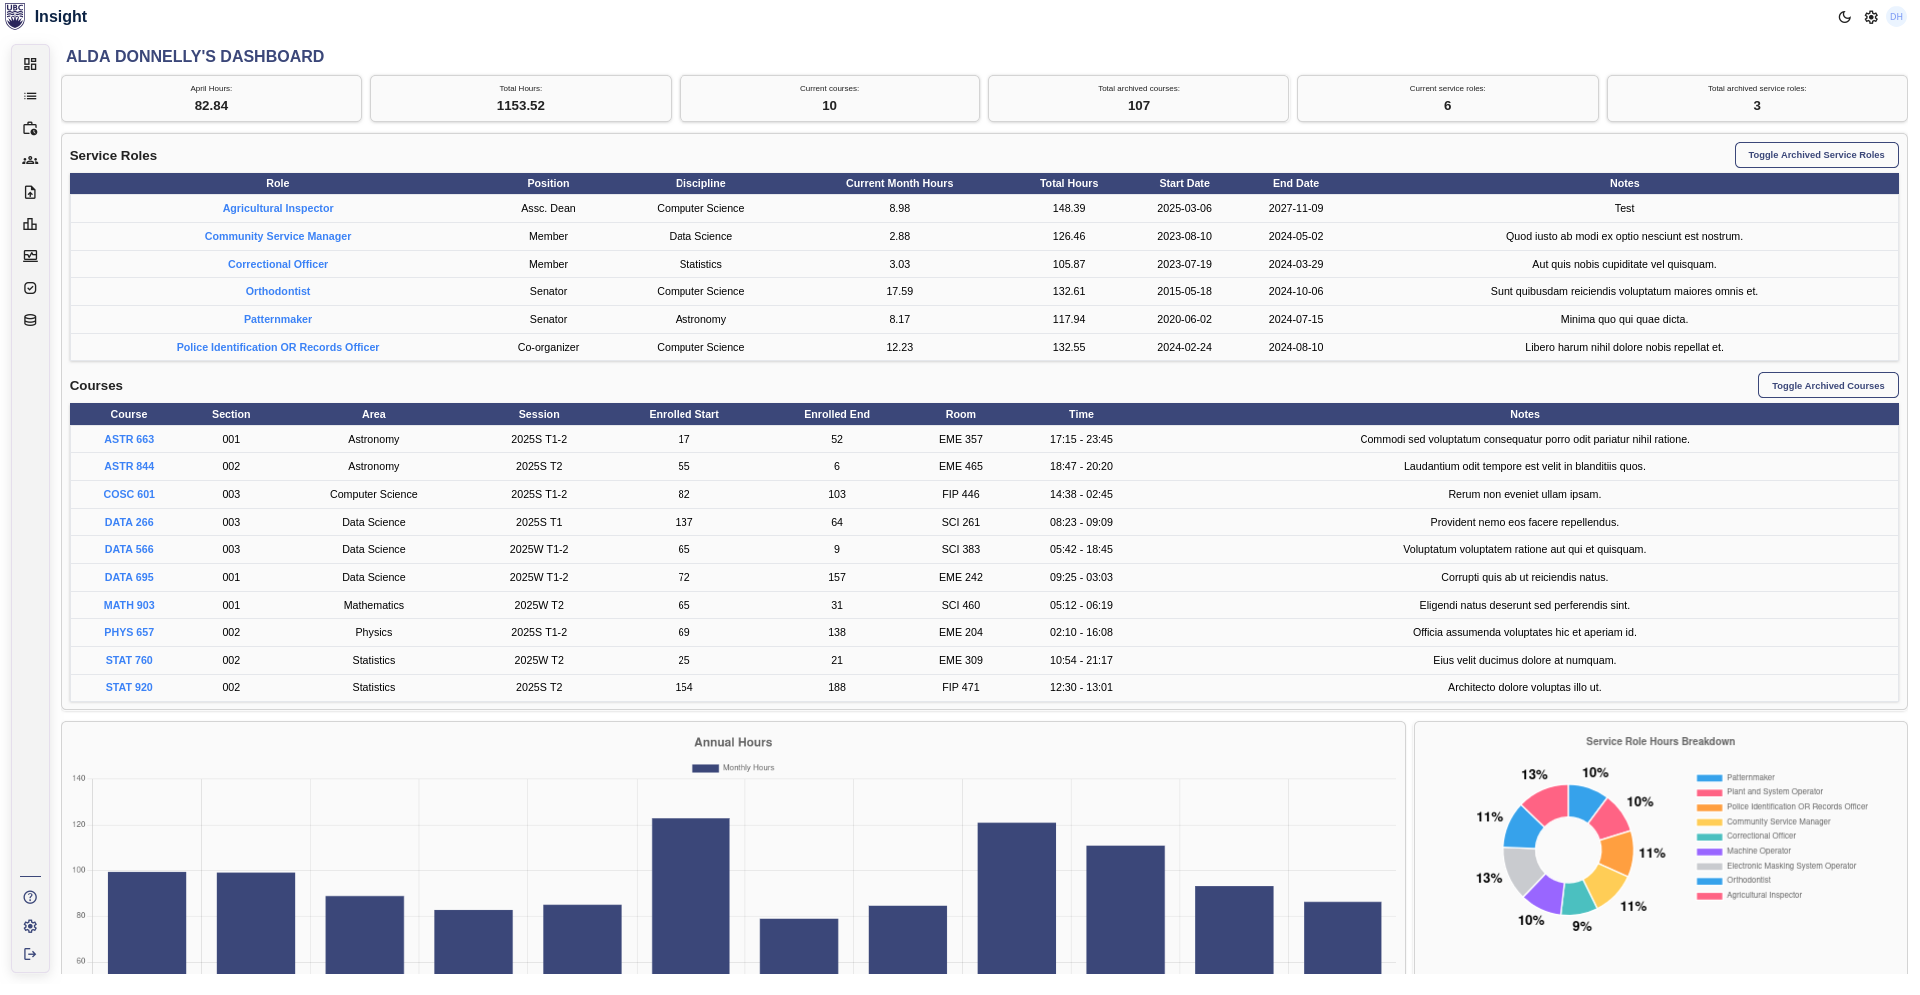The height and width of the screenshot is (995, 1920).
Task: Open the DH user avatar menu
Action: click(1896, 17)
